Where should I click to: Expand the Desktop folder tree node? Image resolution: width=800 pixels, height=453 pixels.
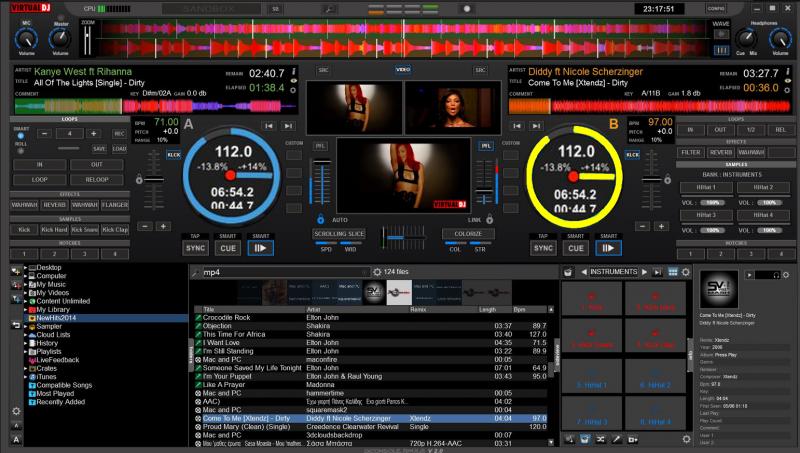[26, 267]
